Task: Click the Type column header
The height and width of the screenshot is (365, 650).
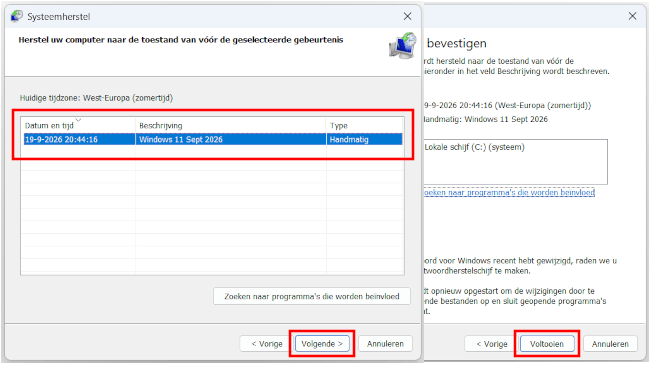Action: tap(364, 125)
